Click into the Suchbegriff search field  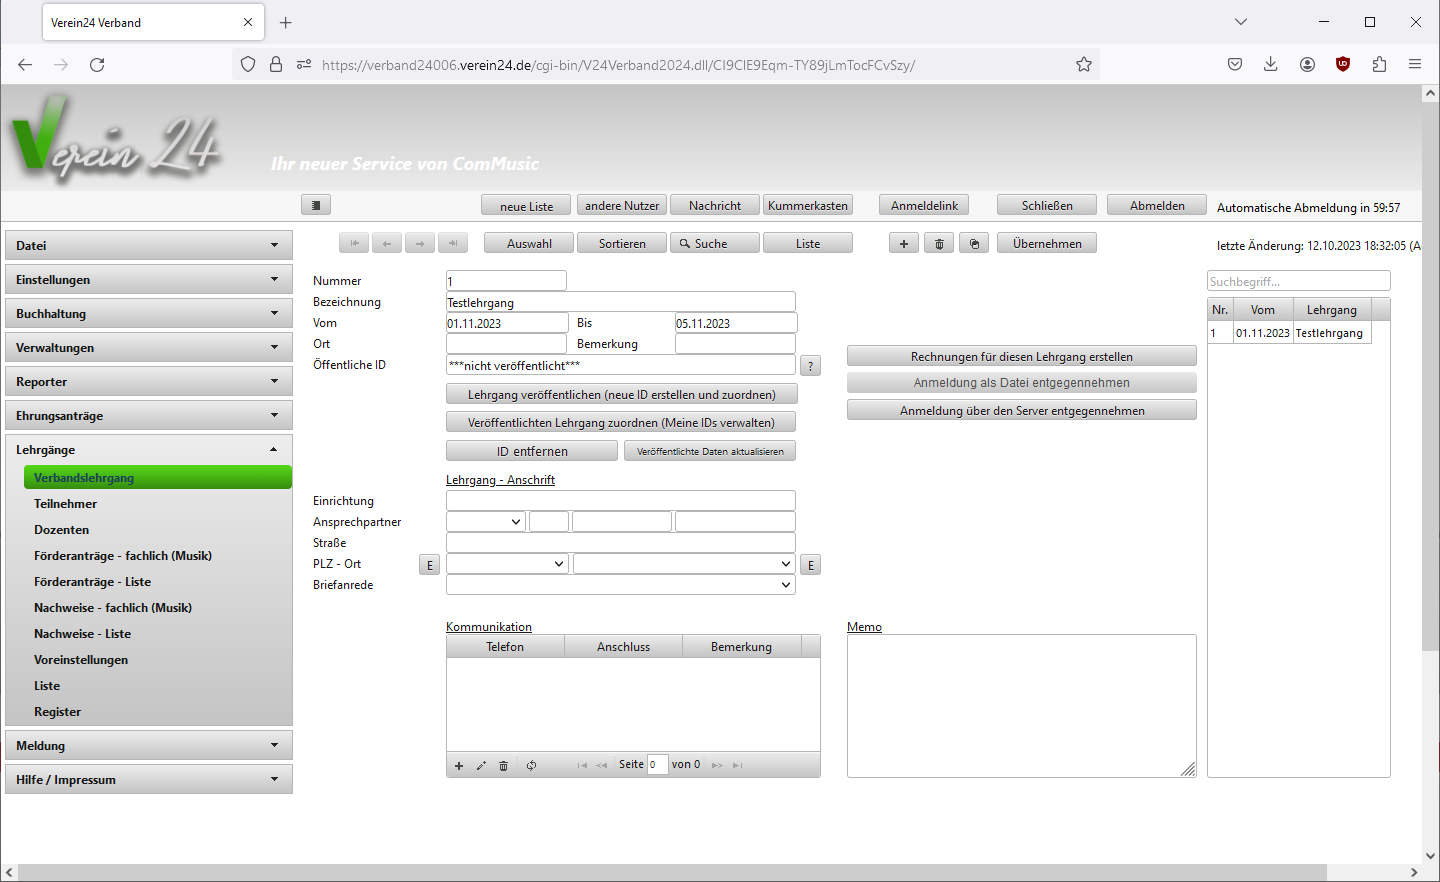tap(1299, 281)
